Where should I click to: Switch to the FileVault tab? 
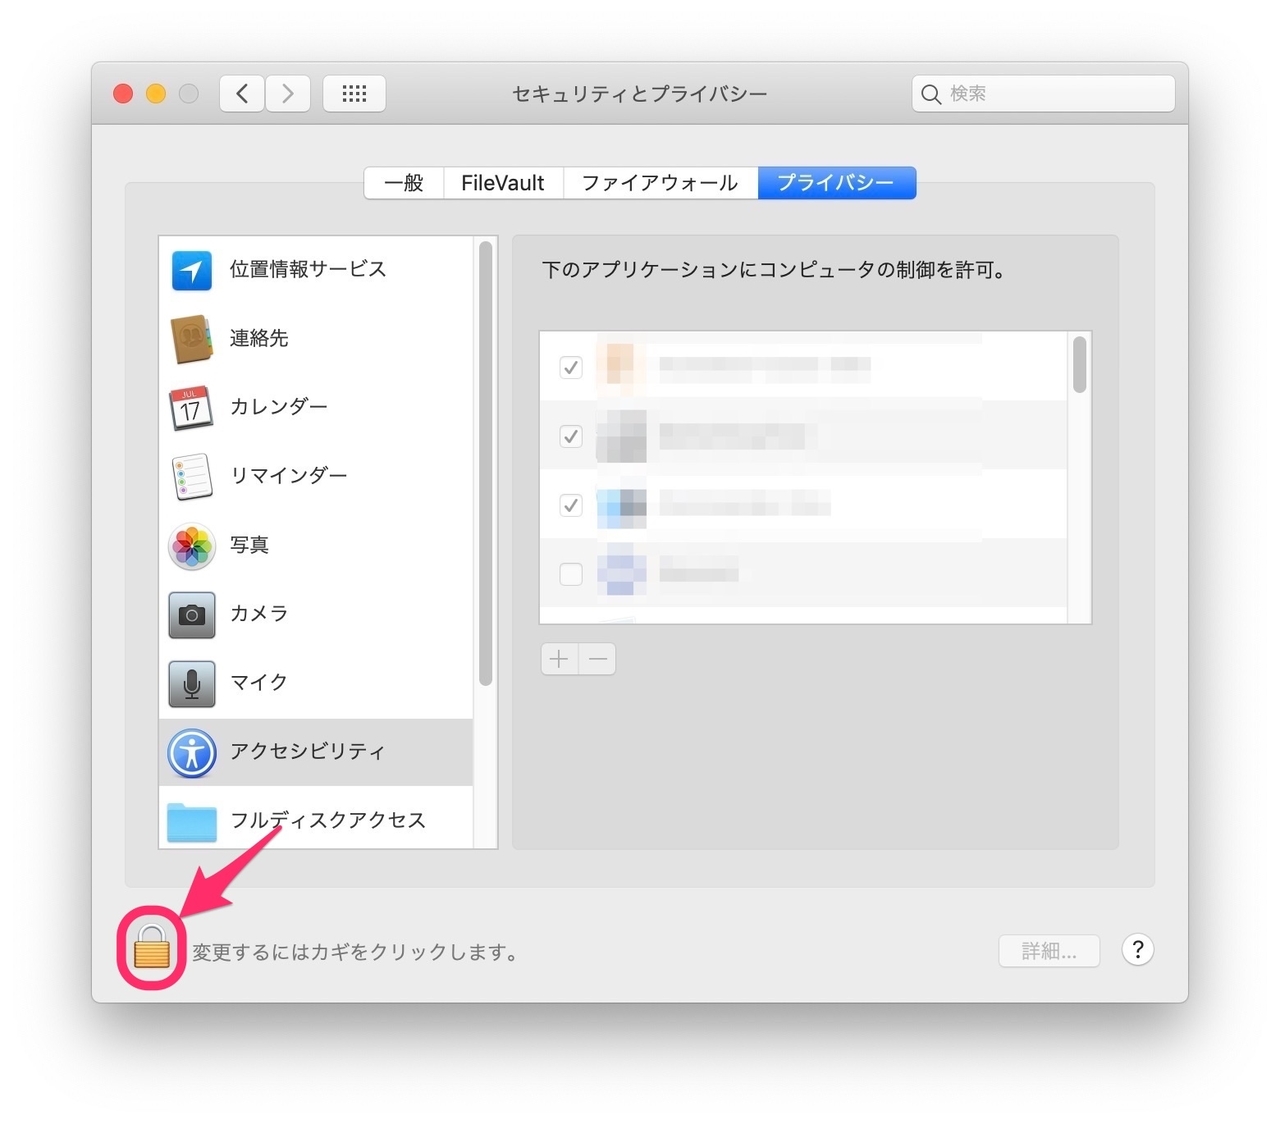[502, 183]
